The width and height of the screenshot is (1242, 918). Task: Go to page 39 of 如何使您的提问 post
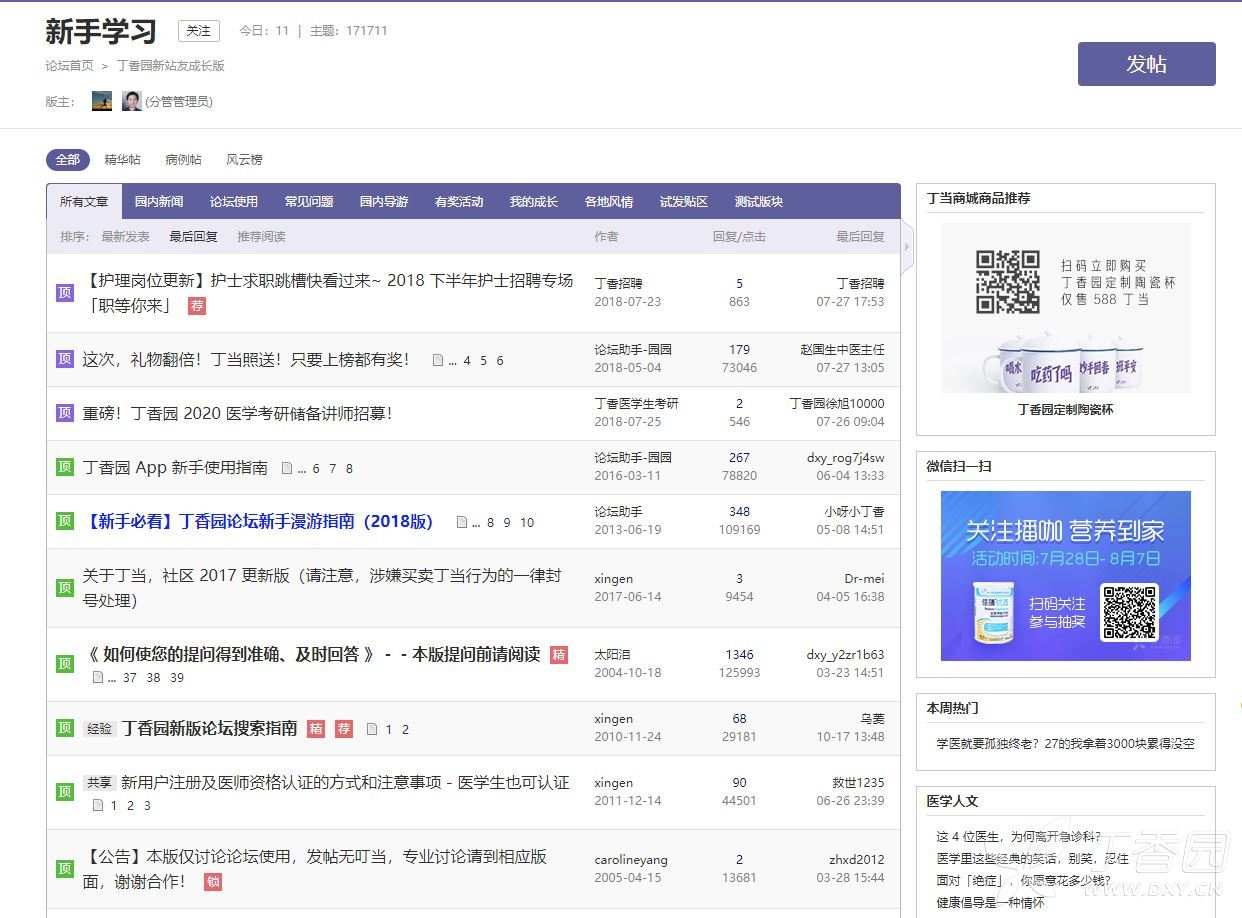coord(177,677)
